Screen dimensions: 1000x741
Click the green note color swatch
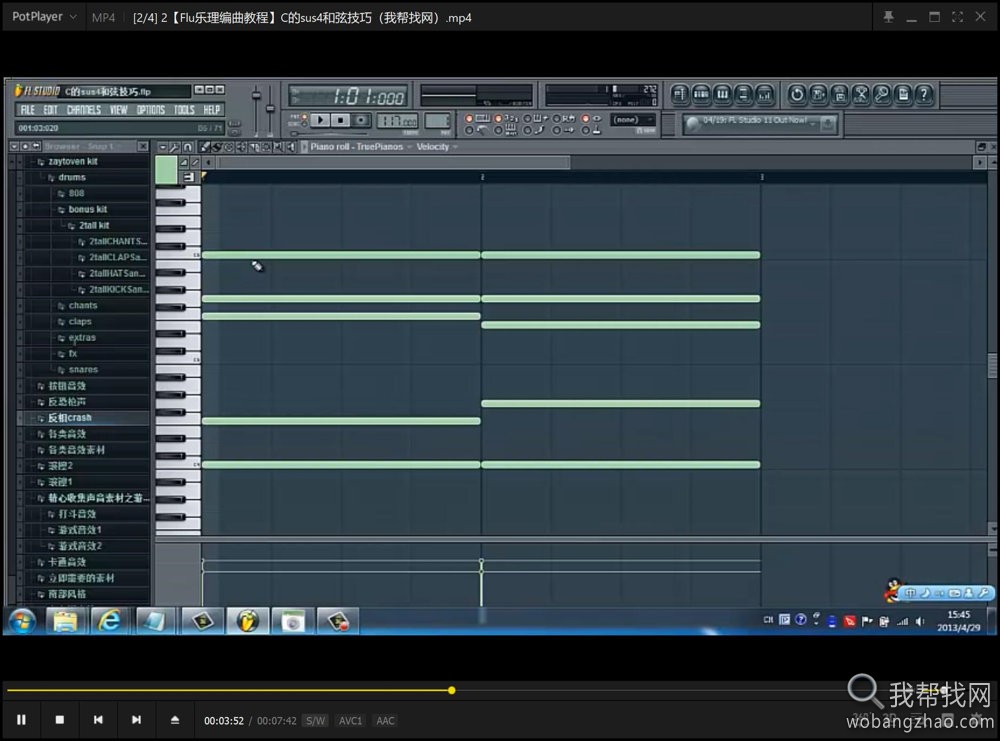(x=166, y=170)
